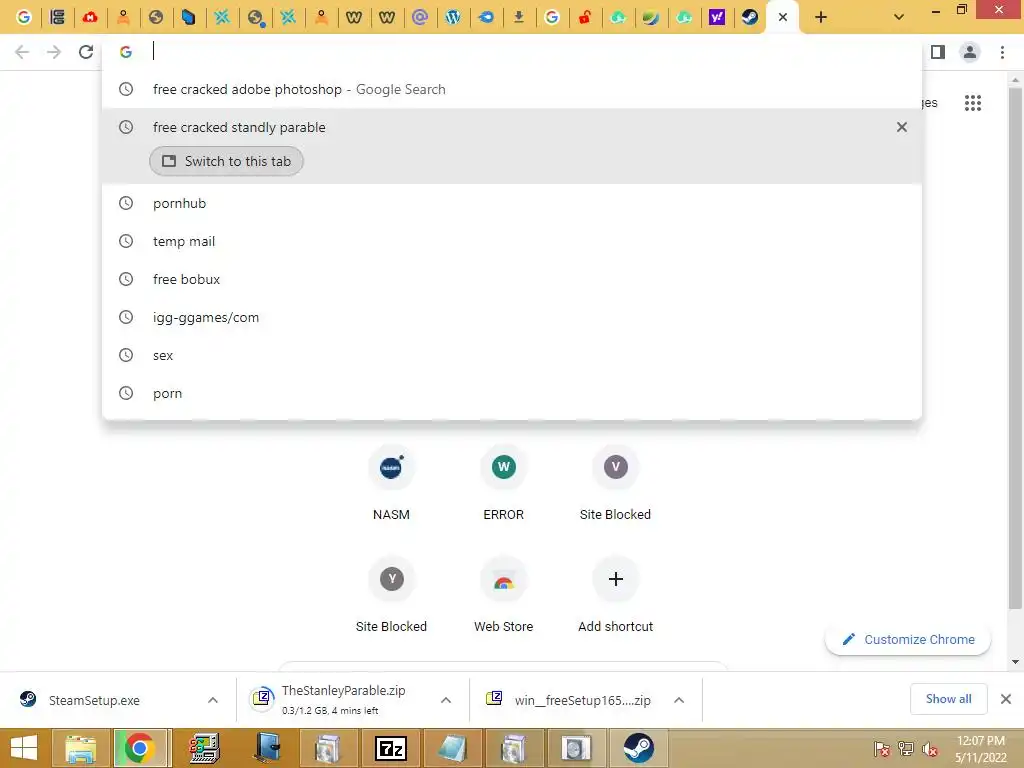Switch to the red padlock tab
The height and width of the screenshot is (768, 1024).
[584, 17]
